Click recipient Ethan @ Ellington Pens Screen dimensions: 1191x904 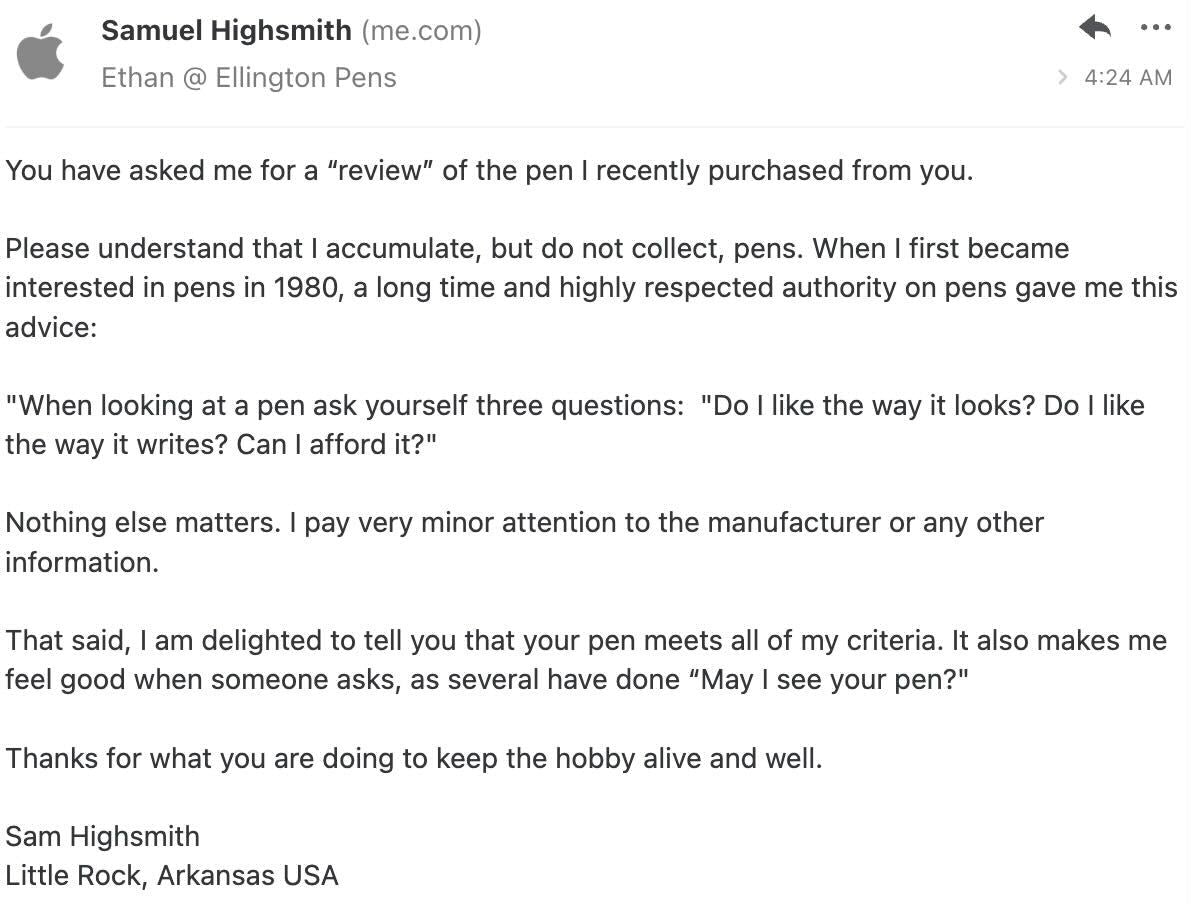pyautogui.click(x=248, y=77)
